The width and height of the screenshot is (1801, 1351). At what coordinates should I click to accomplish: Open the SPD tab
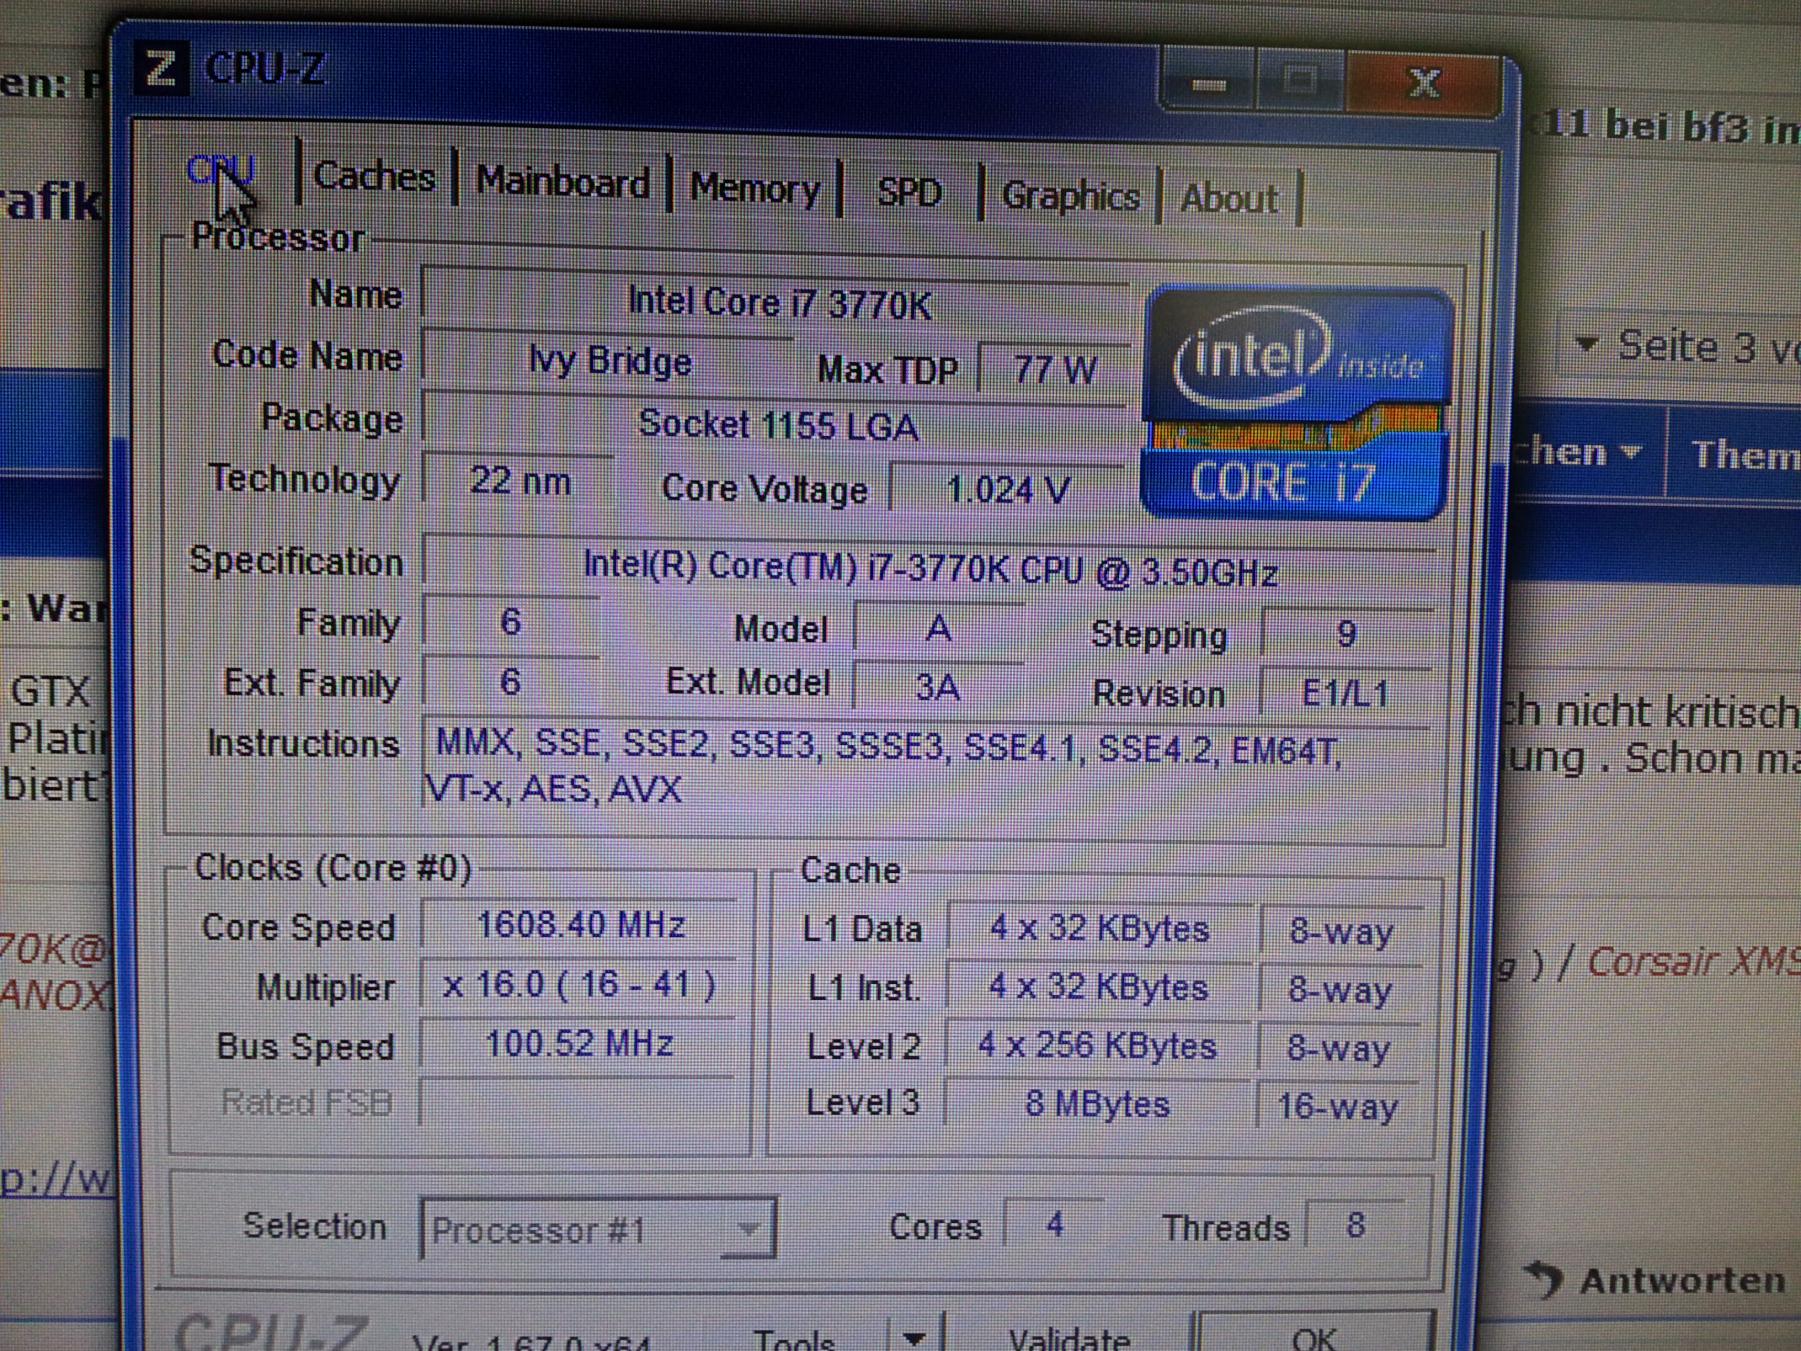tap(909, 192)
